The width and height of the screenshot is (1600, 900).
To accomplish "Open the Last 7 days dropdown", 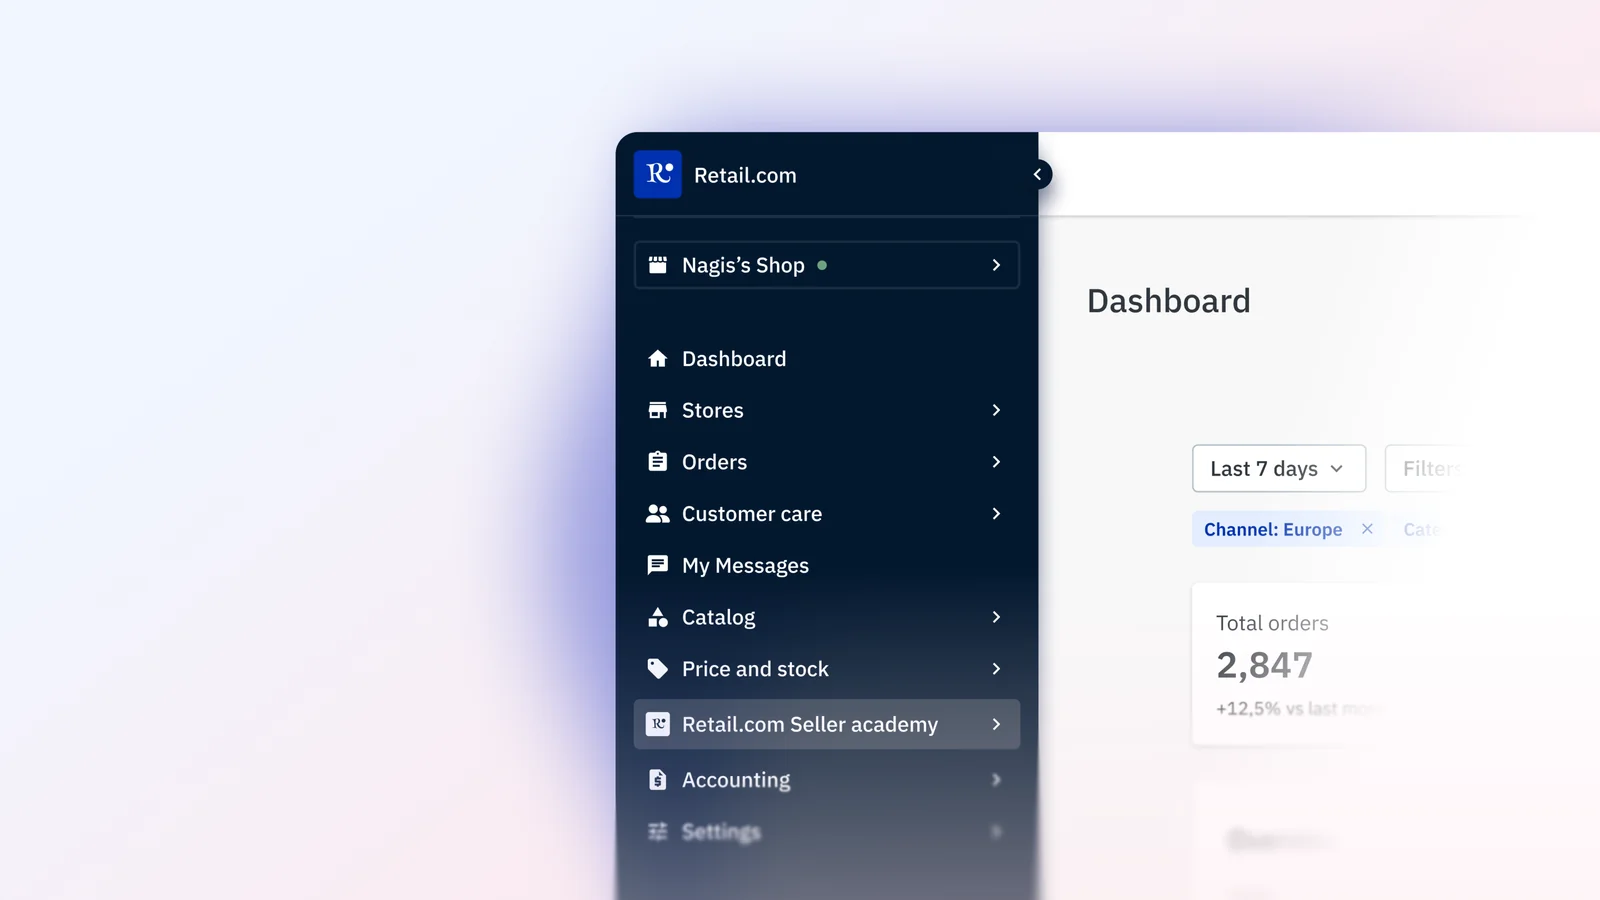I will pos(1279,468).
